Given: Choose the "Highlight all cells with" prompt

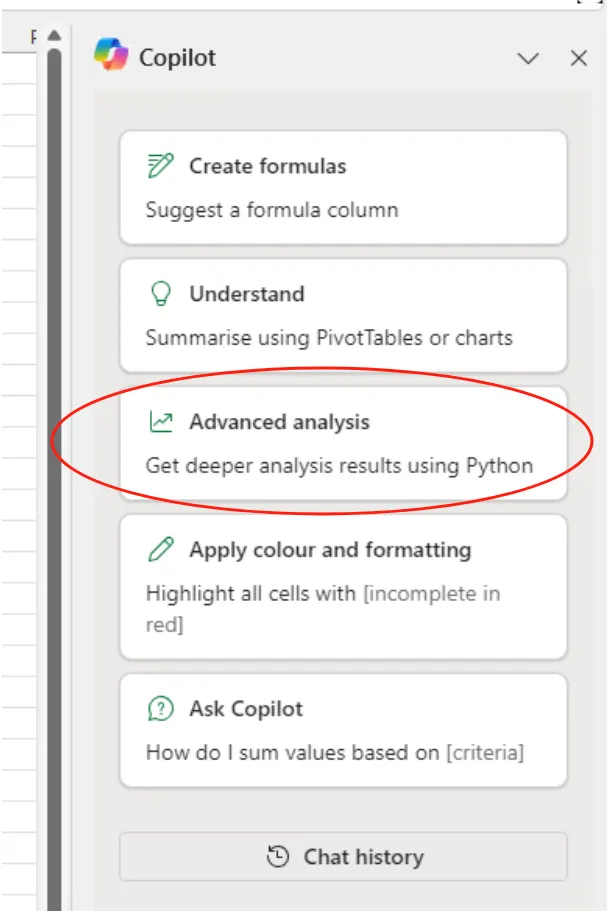Looking at the screenshot, I should pyautogui.click(x=251, y=594).
